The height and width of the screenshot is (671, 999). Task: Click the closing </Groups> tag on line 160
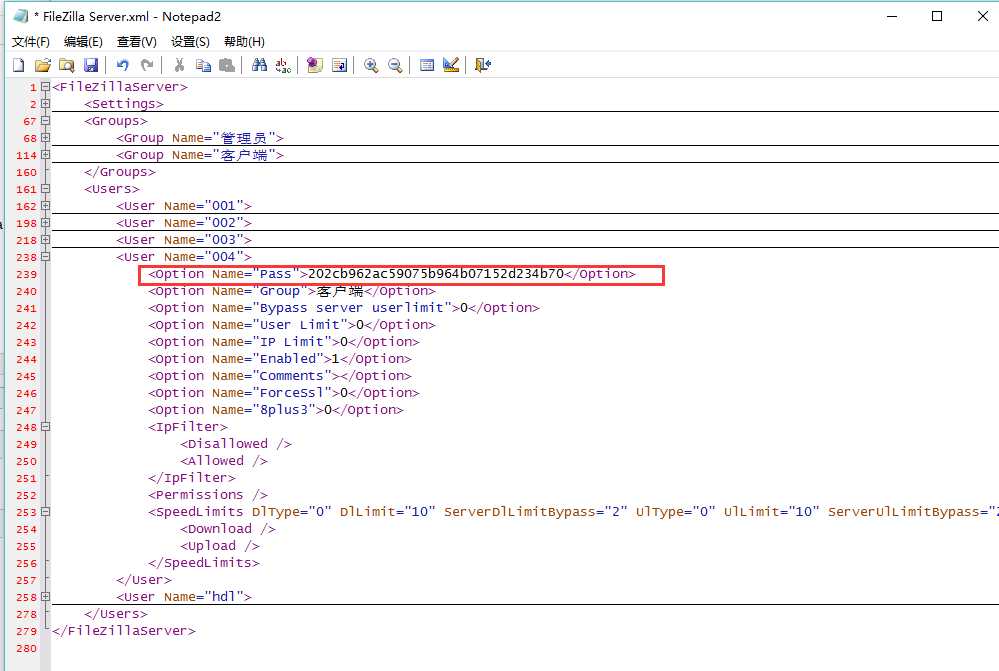pyautogui.click(x=120, y=172)
